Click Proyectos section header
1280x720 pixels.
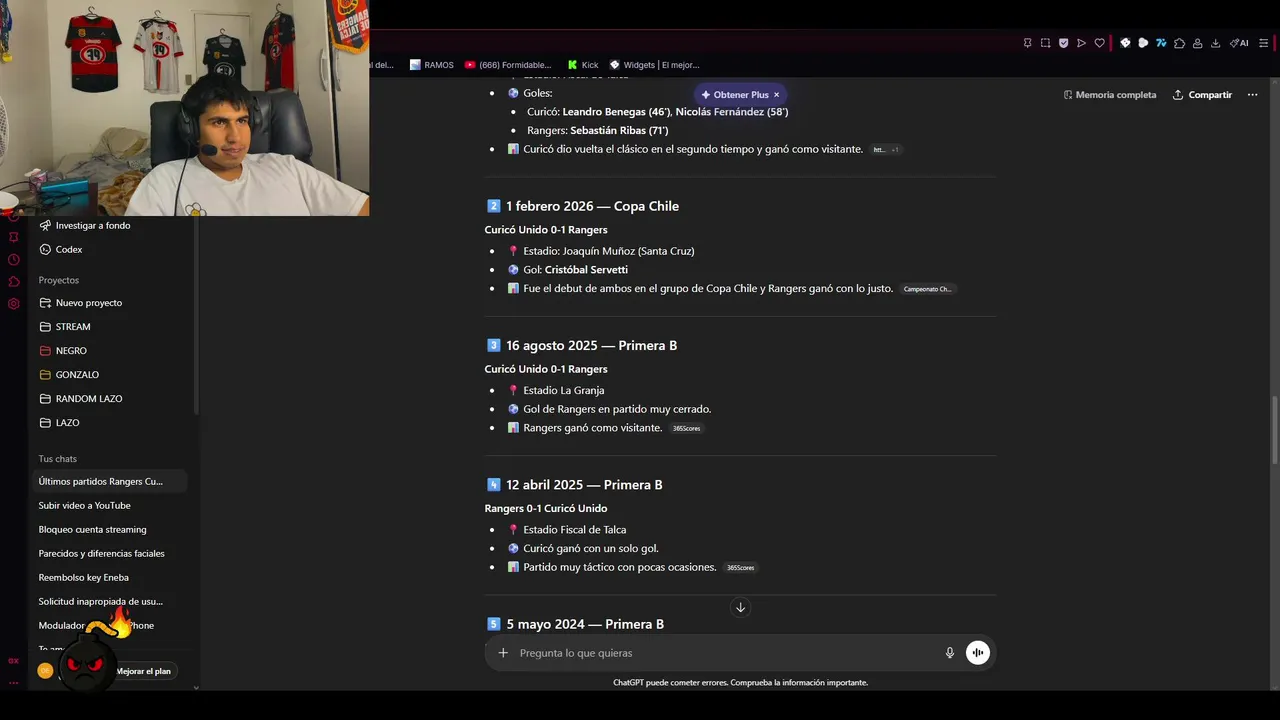59,280
